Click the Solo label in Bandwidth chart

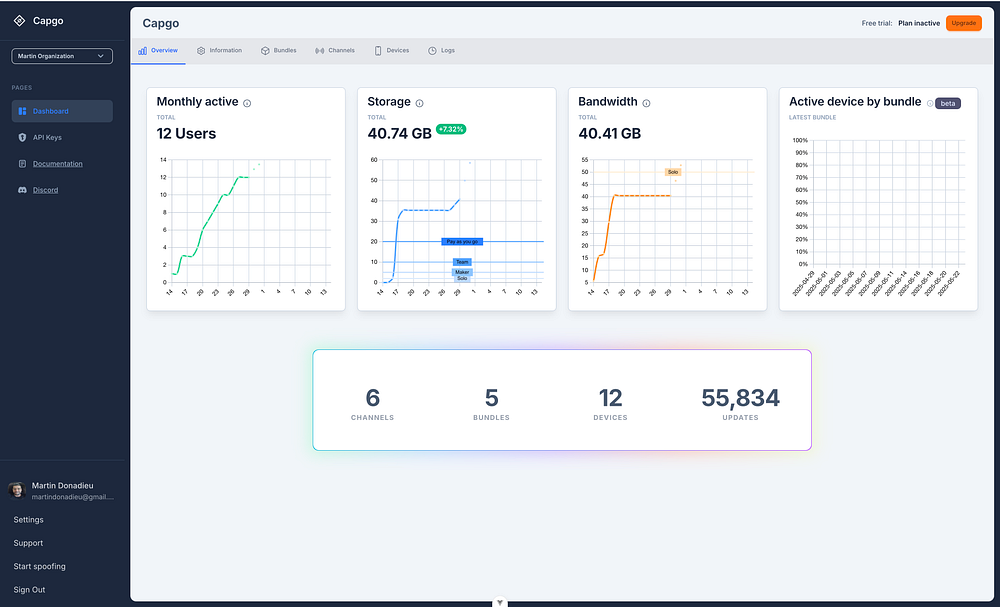tap(673, 172)
